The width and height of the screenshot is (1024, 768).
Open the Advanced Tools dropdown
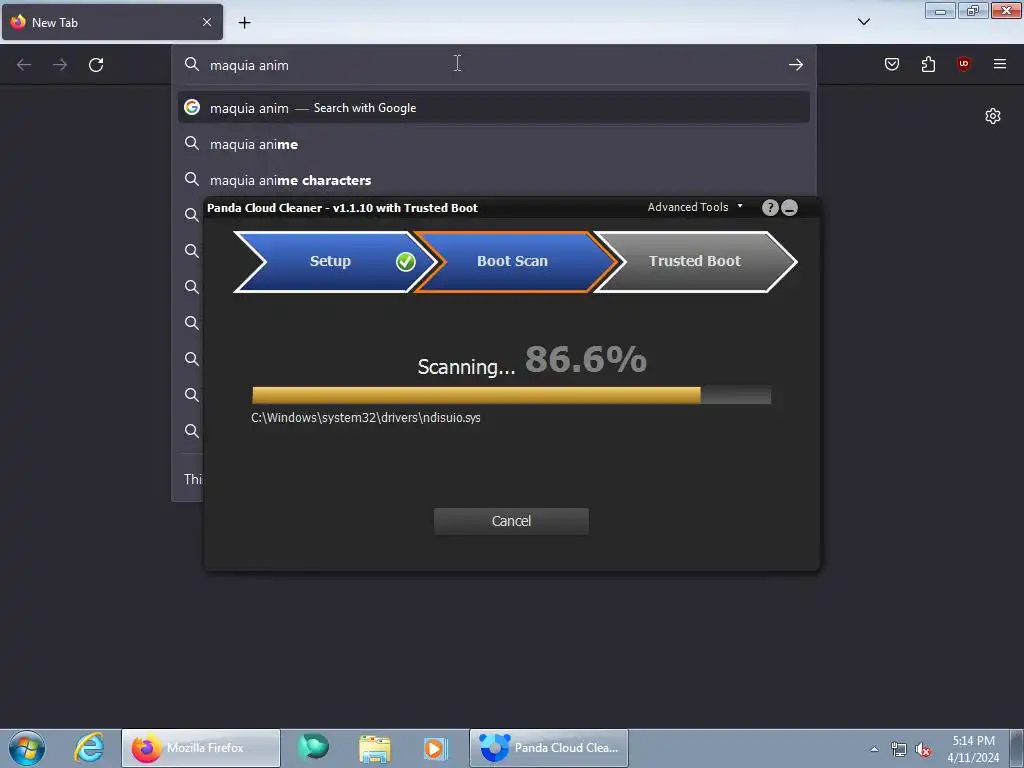pyautogui.click(x=695, y=207)
